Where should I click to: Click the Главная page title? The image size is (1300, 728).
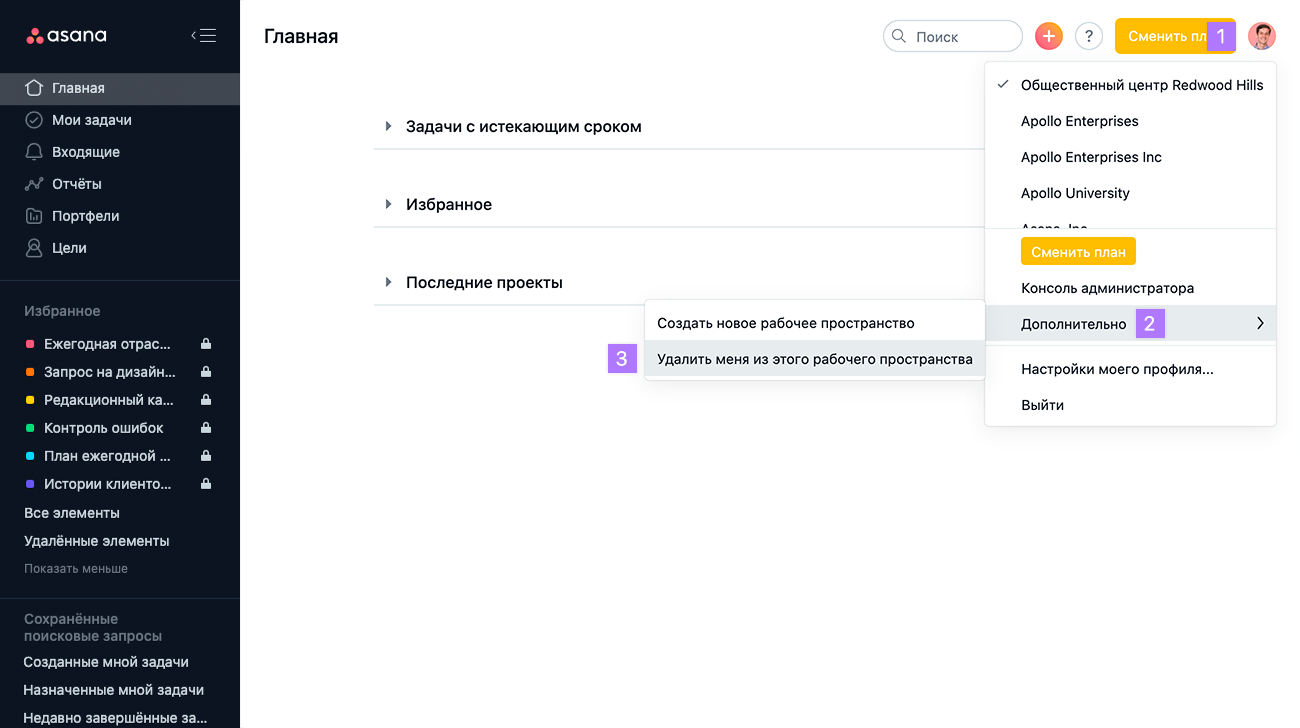[301, 36]
